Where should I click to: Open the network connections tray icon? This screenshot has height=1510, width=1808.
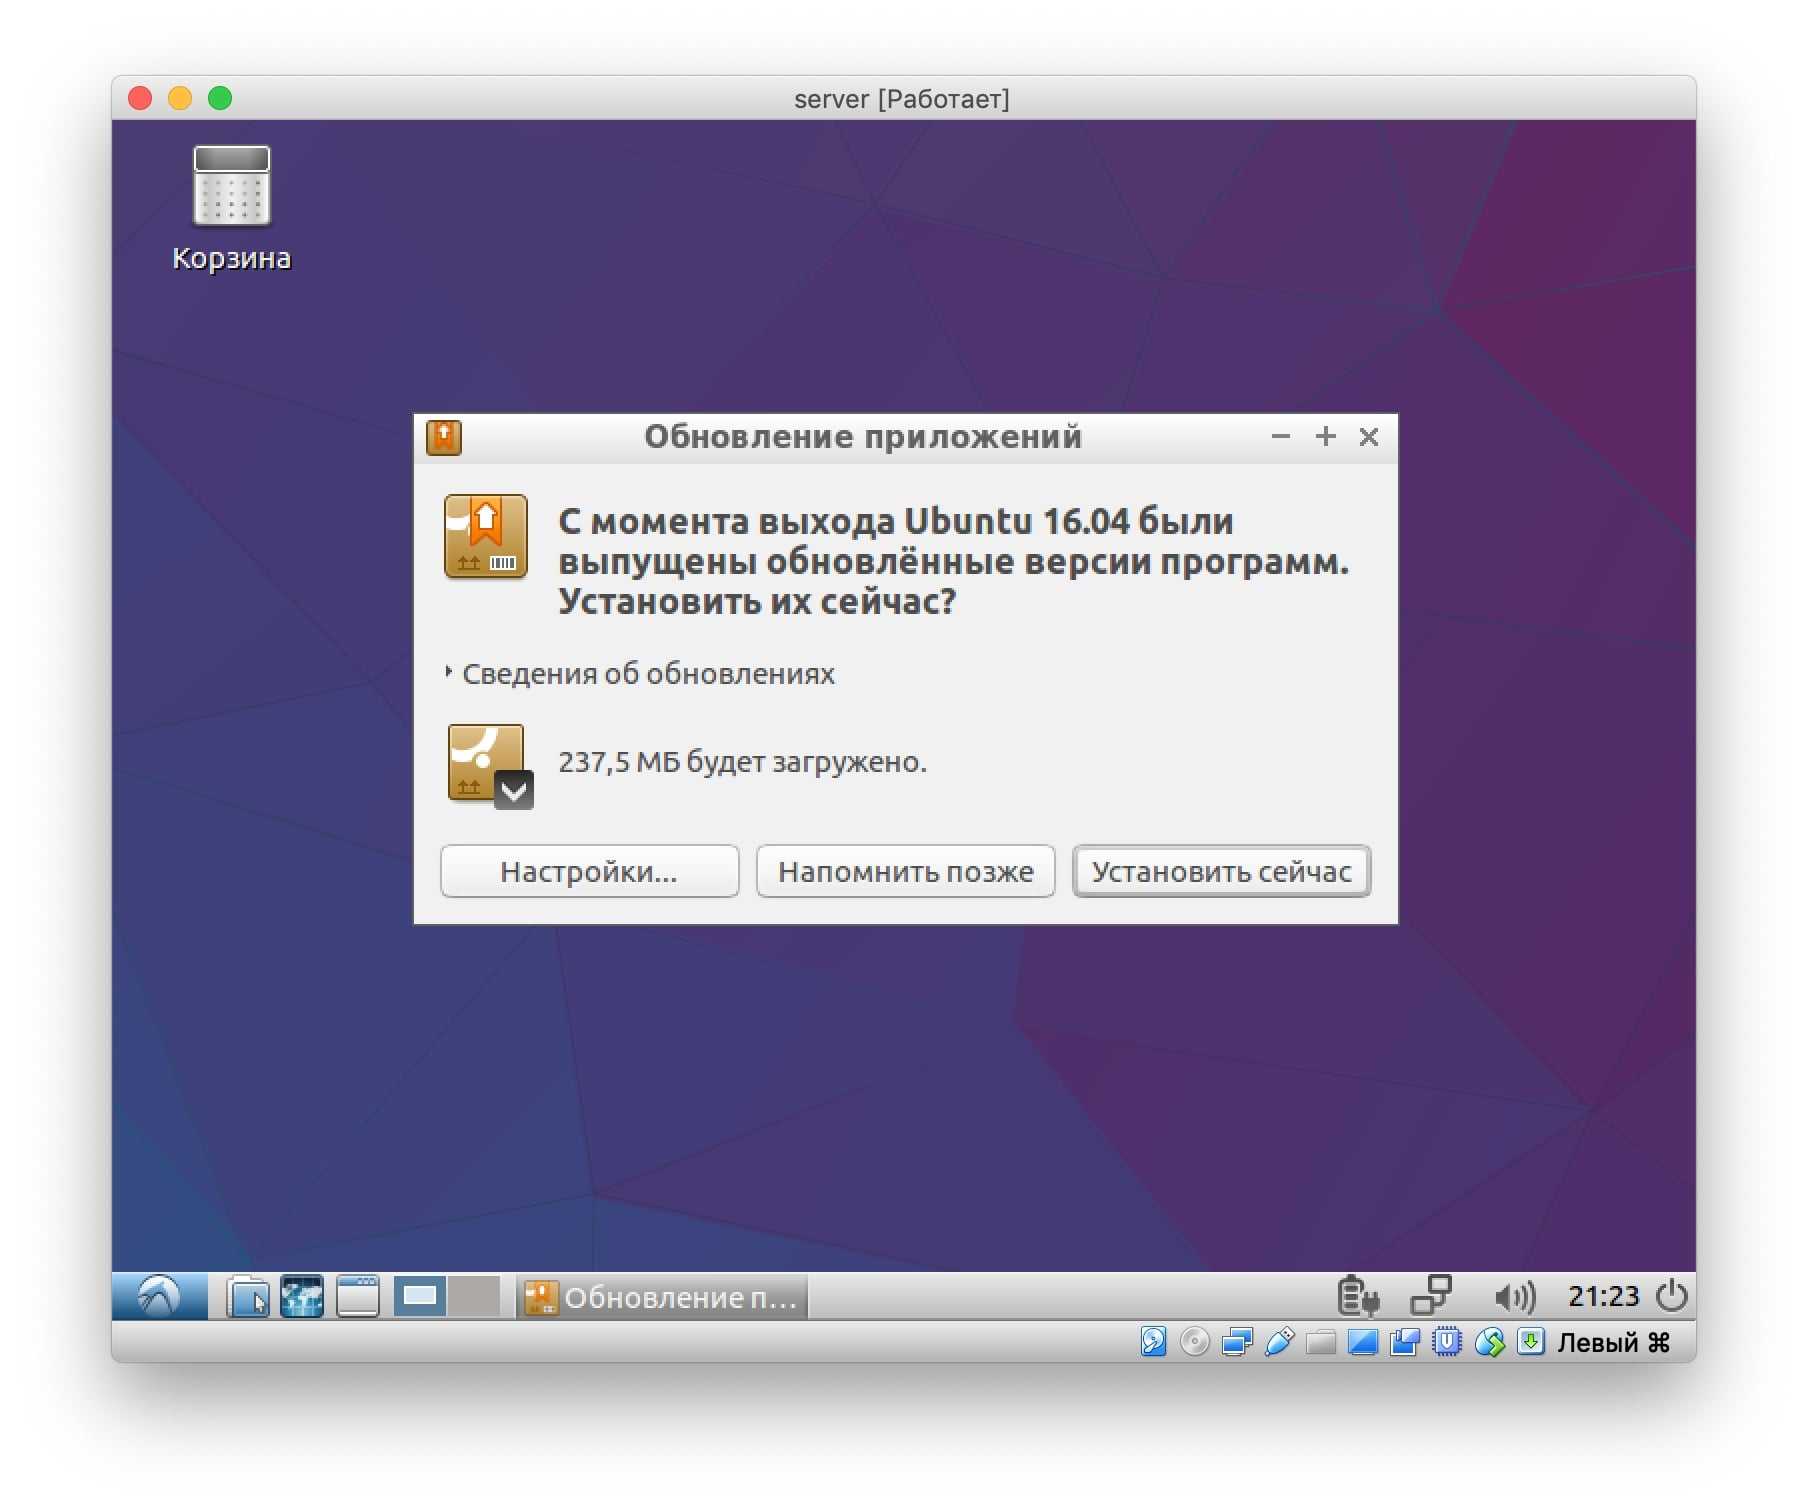tap(1431, 1297)
